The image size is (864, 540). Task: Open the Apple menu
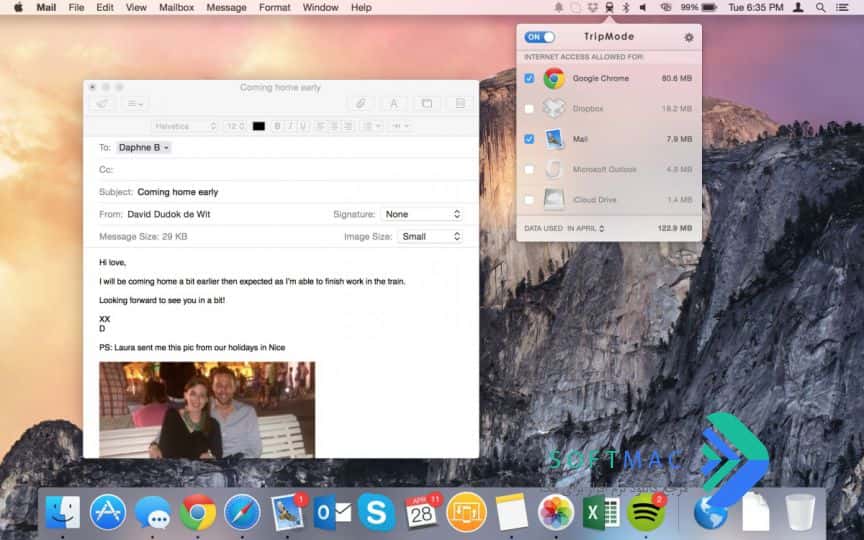pyautogui.click(x=18, y=7)
